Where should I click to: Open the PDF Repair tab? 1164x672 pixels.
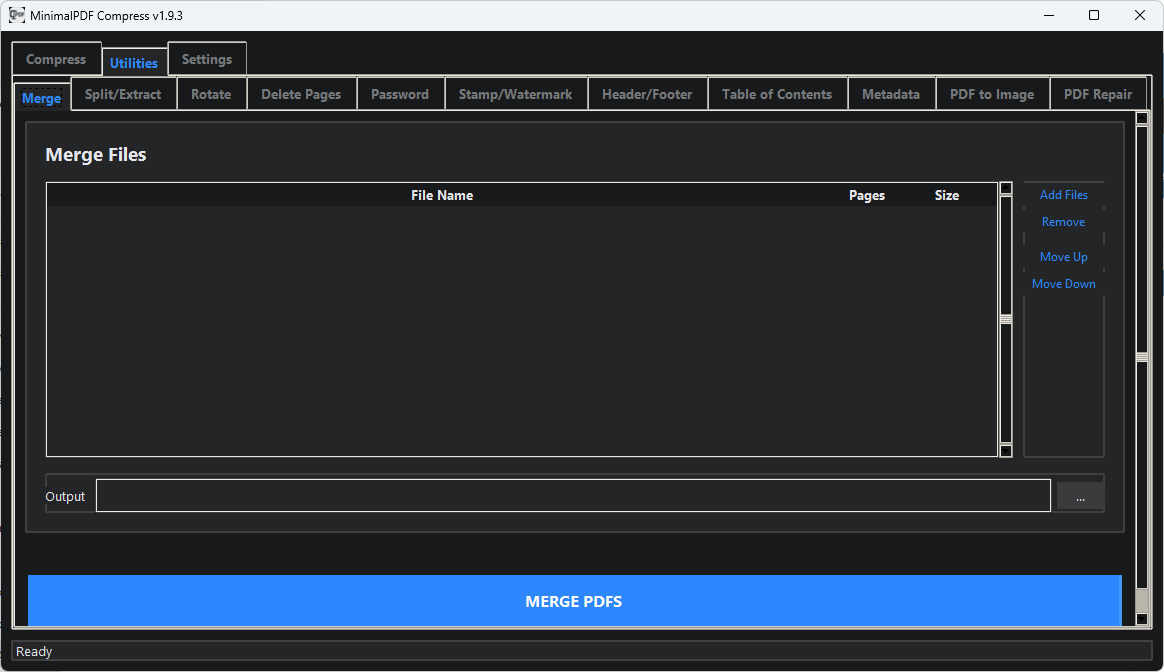[x=1098, y=94]
